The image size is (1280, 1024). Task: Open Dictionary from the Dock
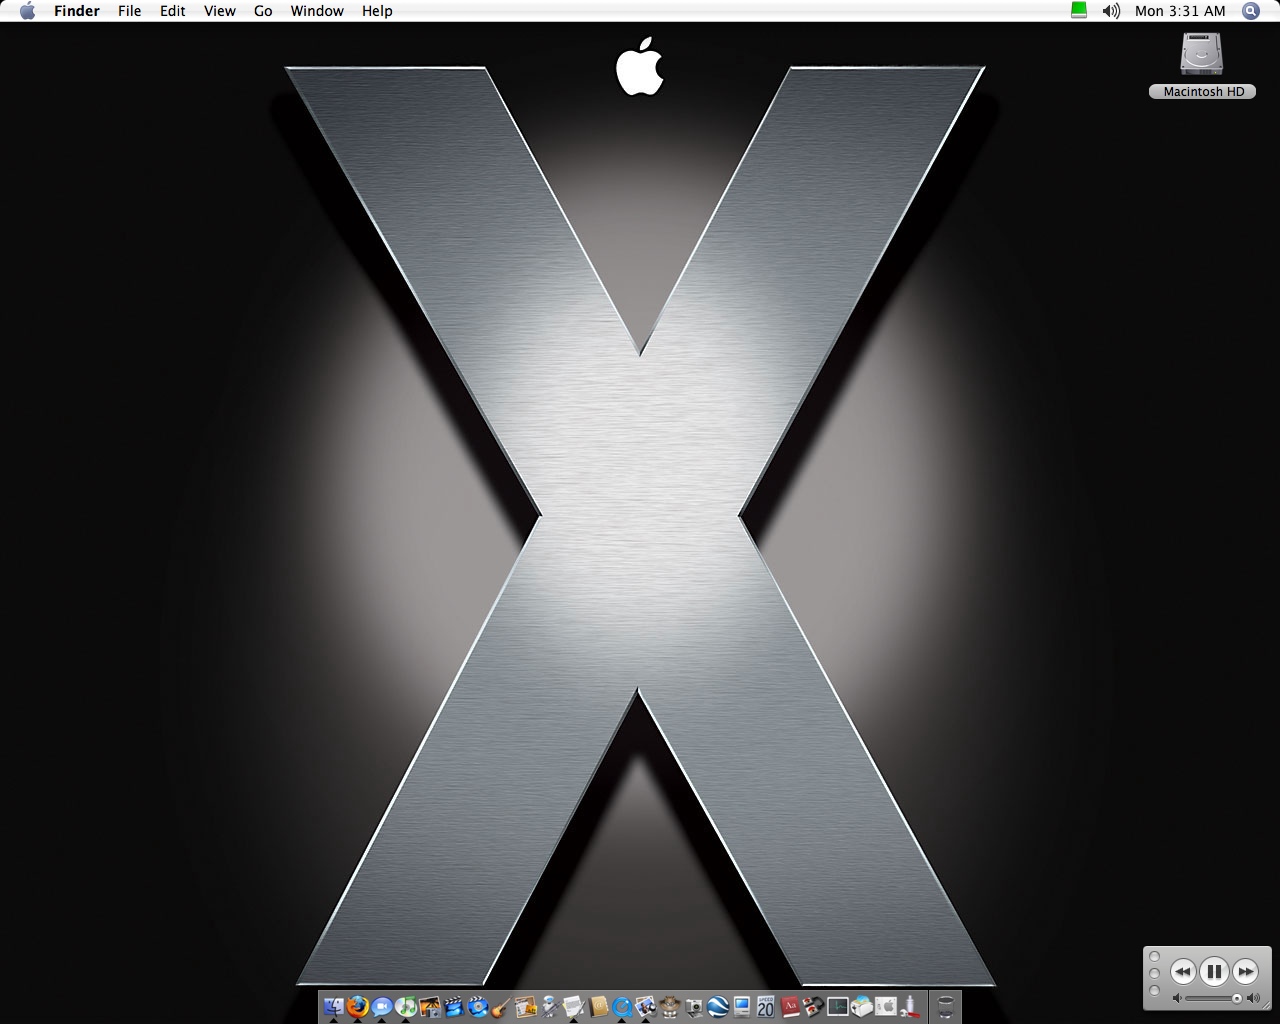[x=790, y=1006]
